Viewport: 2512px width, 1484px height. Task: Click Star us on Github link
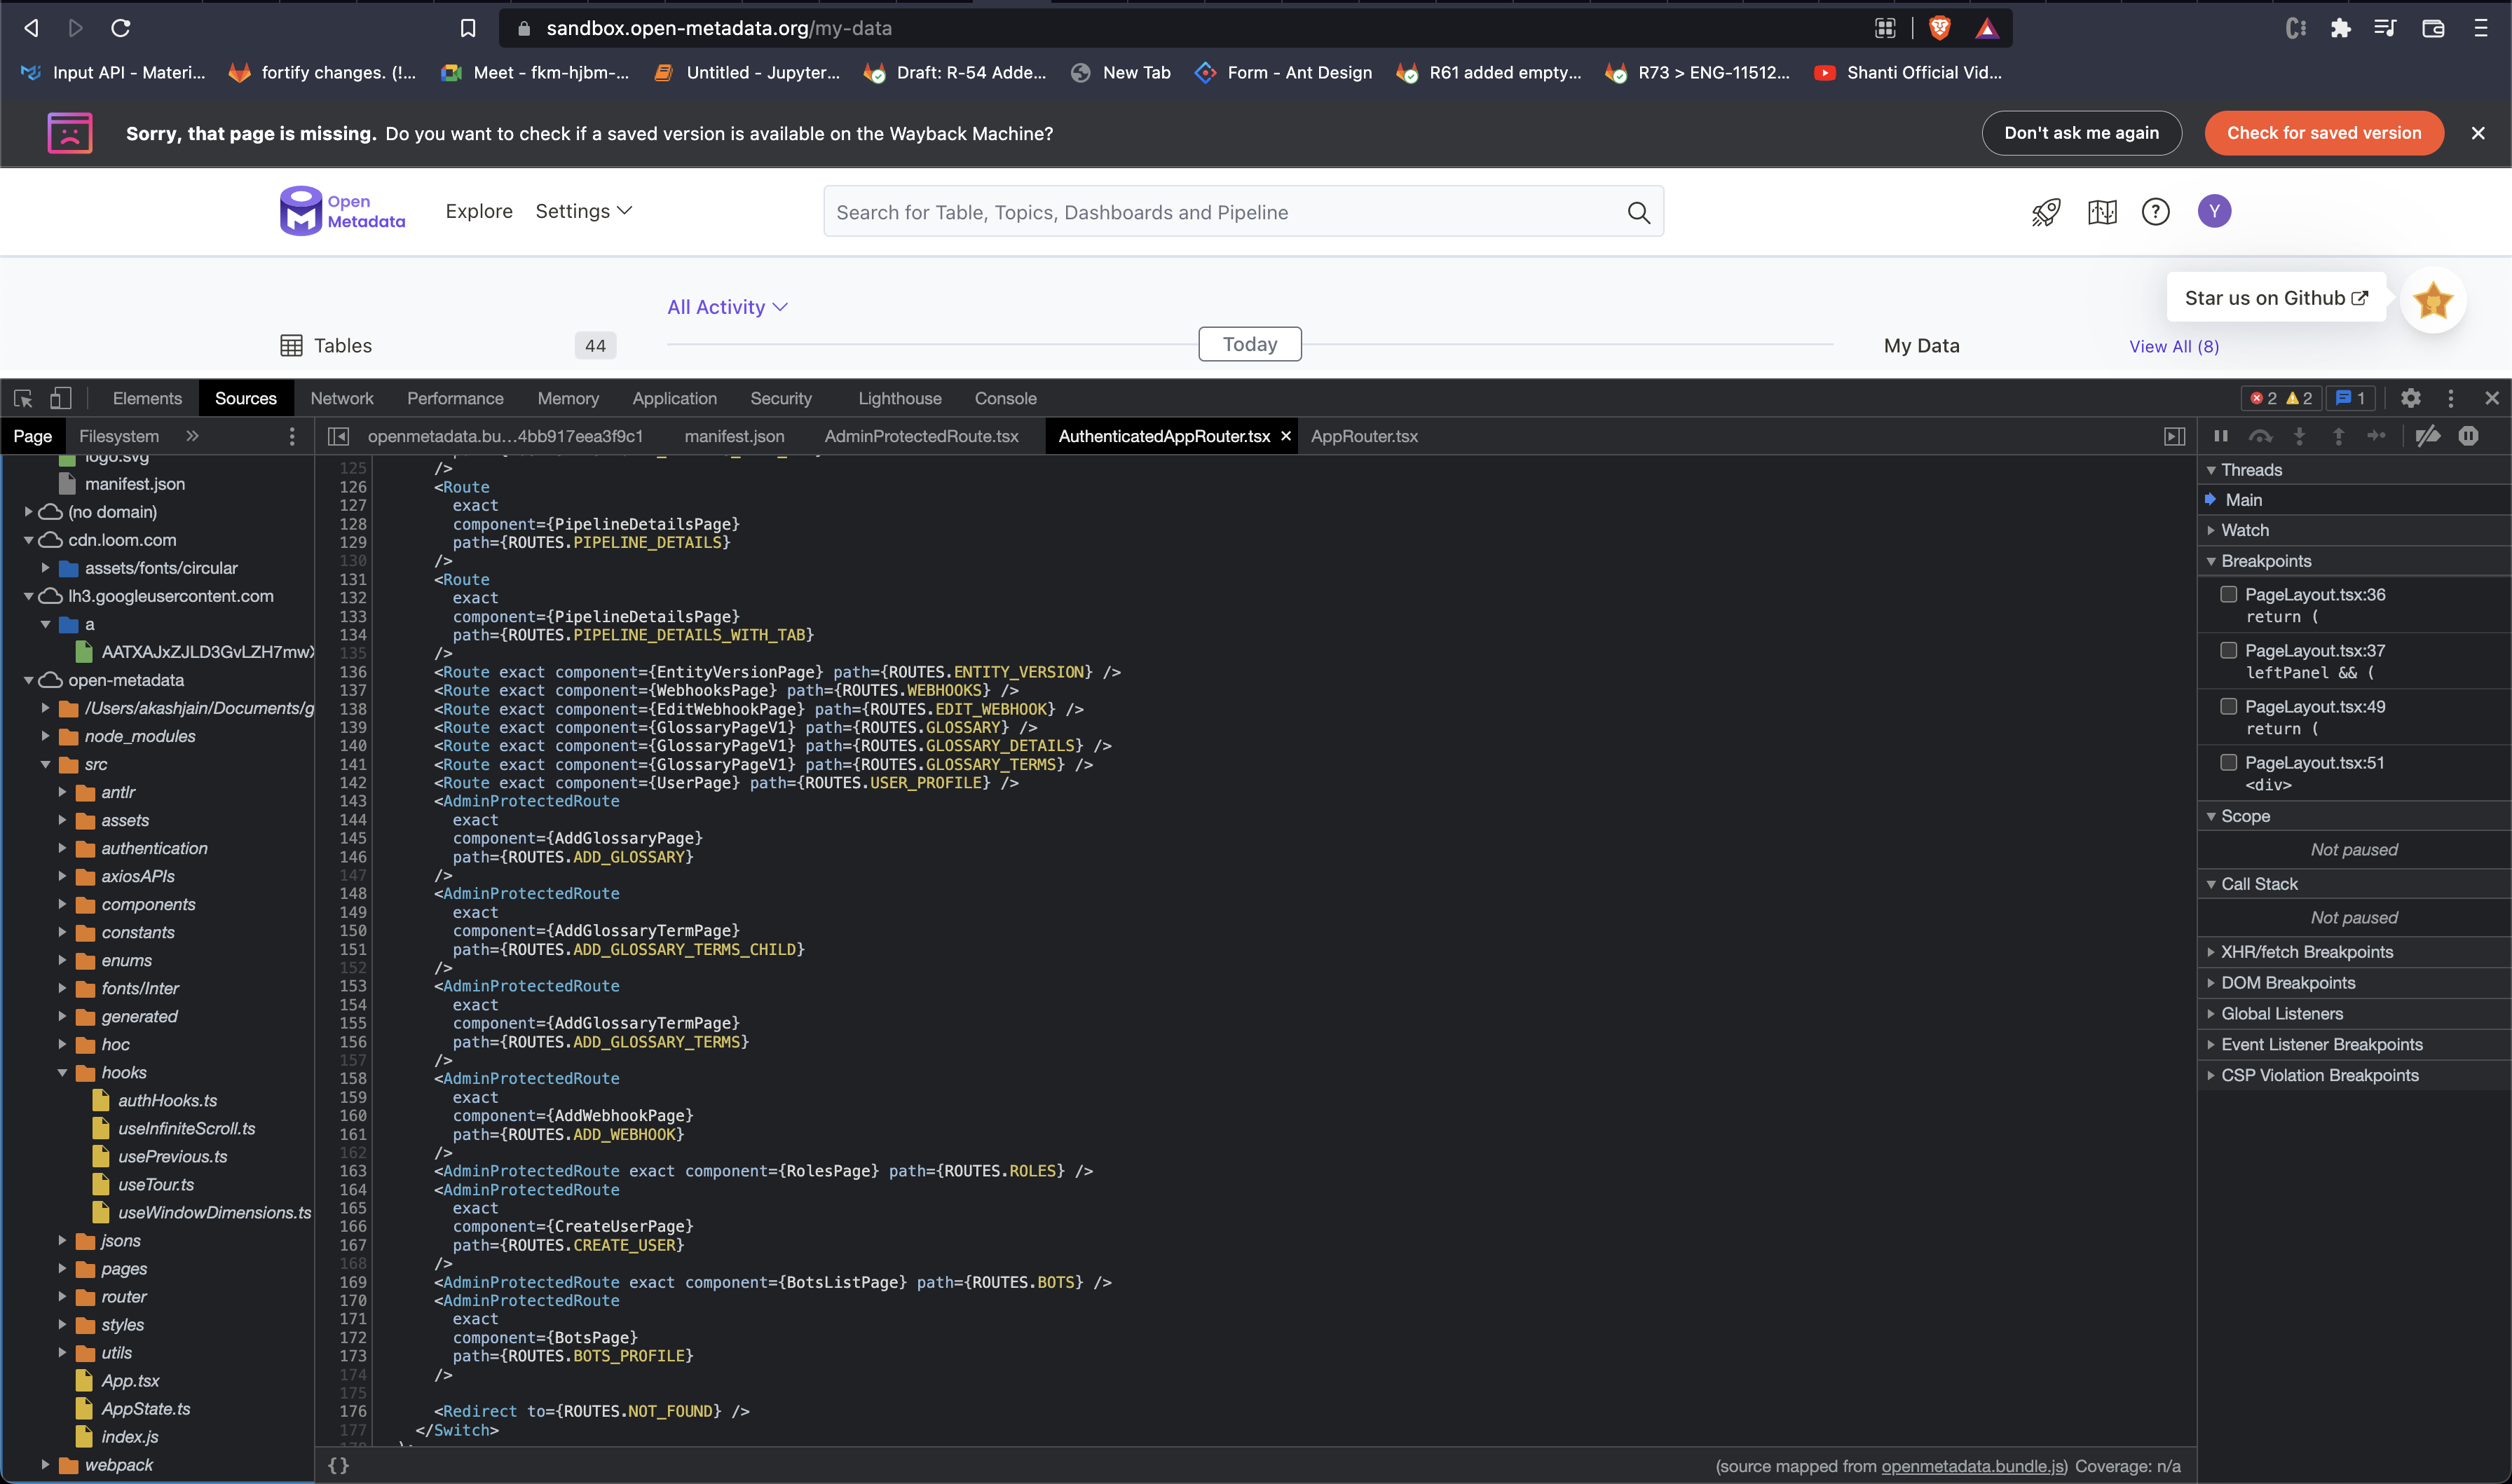[x=2276, y=298]
